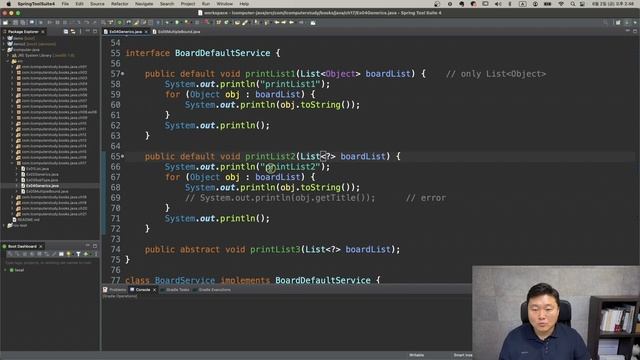Collapse the printList2 method fold marker
The image size is (640, 360).
[122, 156]
